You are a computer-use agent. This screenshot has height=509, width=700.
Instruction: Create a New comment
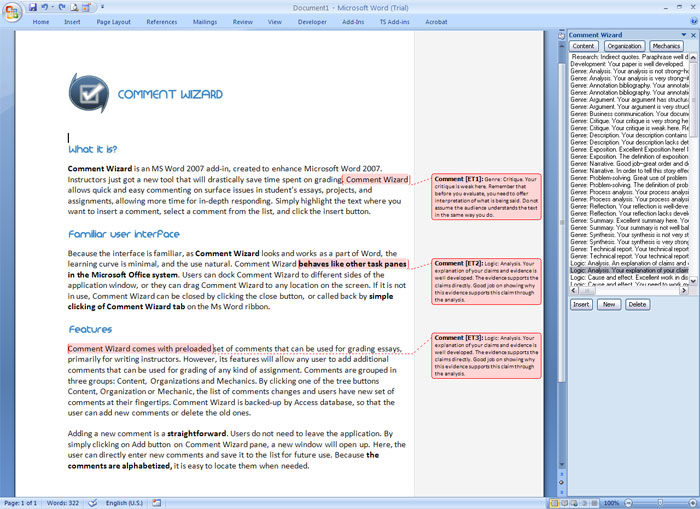pos(609,305)
